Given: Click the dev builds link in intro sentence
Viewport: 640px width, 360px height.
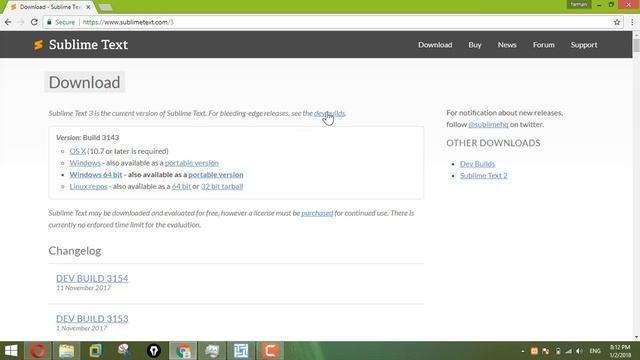Looking at the screenshot, I should 329,113.
